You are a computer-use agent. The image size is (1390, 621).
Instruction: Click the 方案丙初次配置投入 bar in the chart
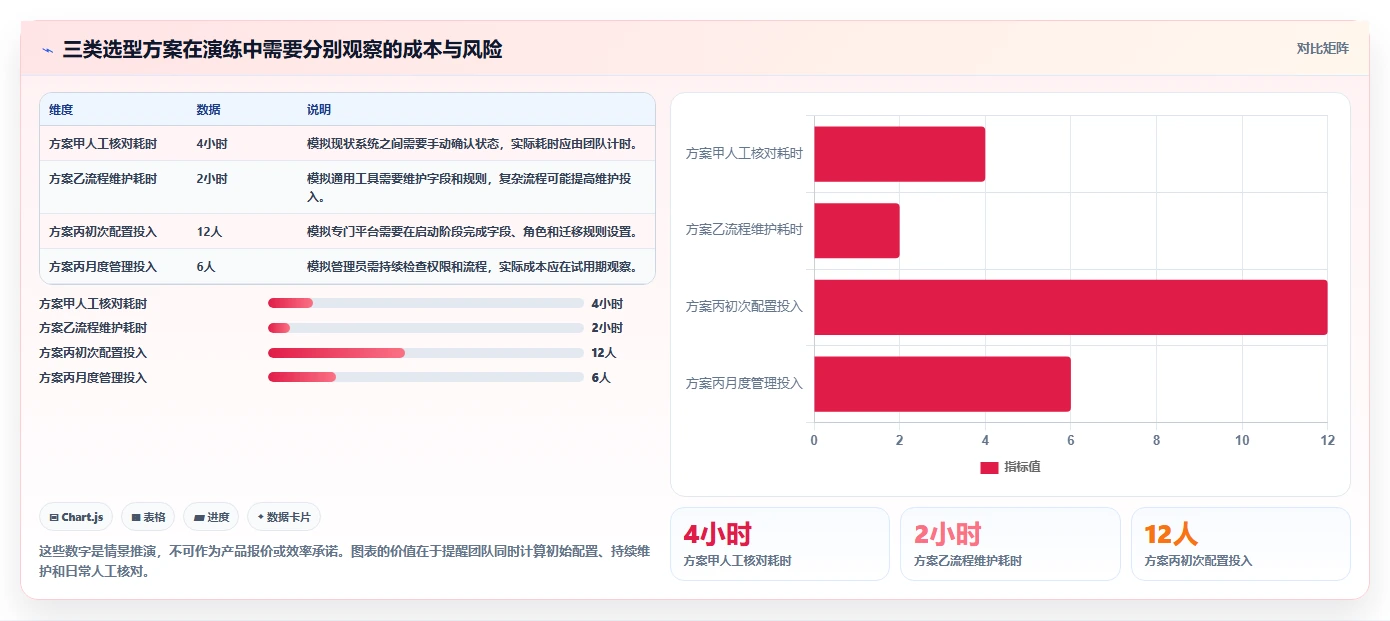coord(1071,307)
